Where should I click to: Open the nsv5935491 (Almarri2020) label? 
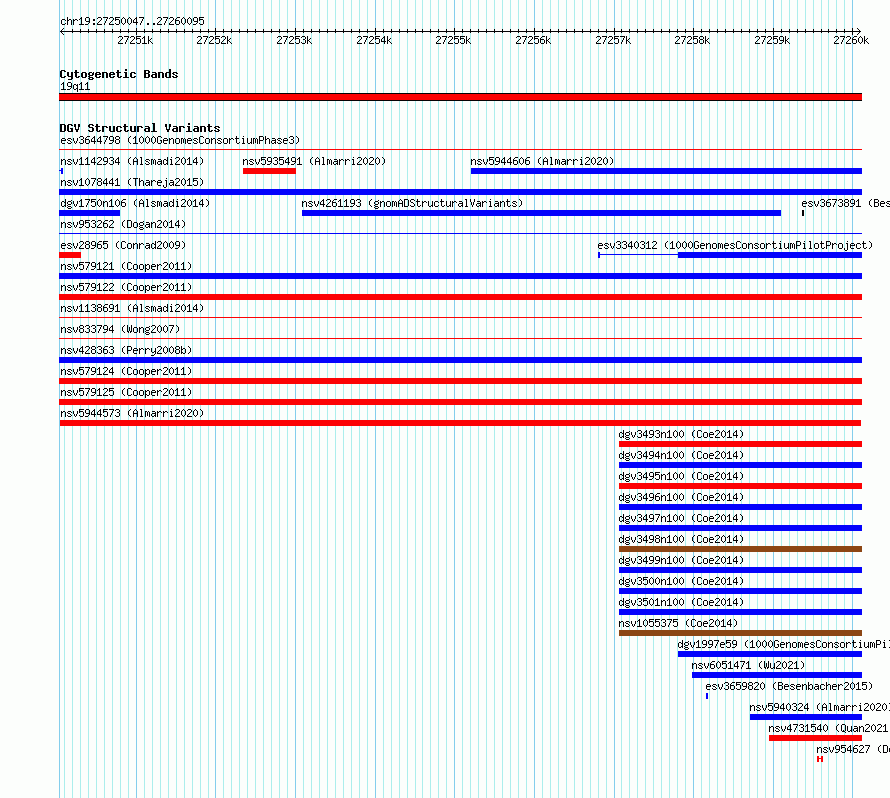[314, 161]
